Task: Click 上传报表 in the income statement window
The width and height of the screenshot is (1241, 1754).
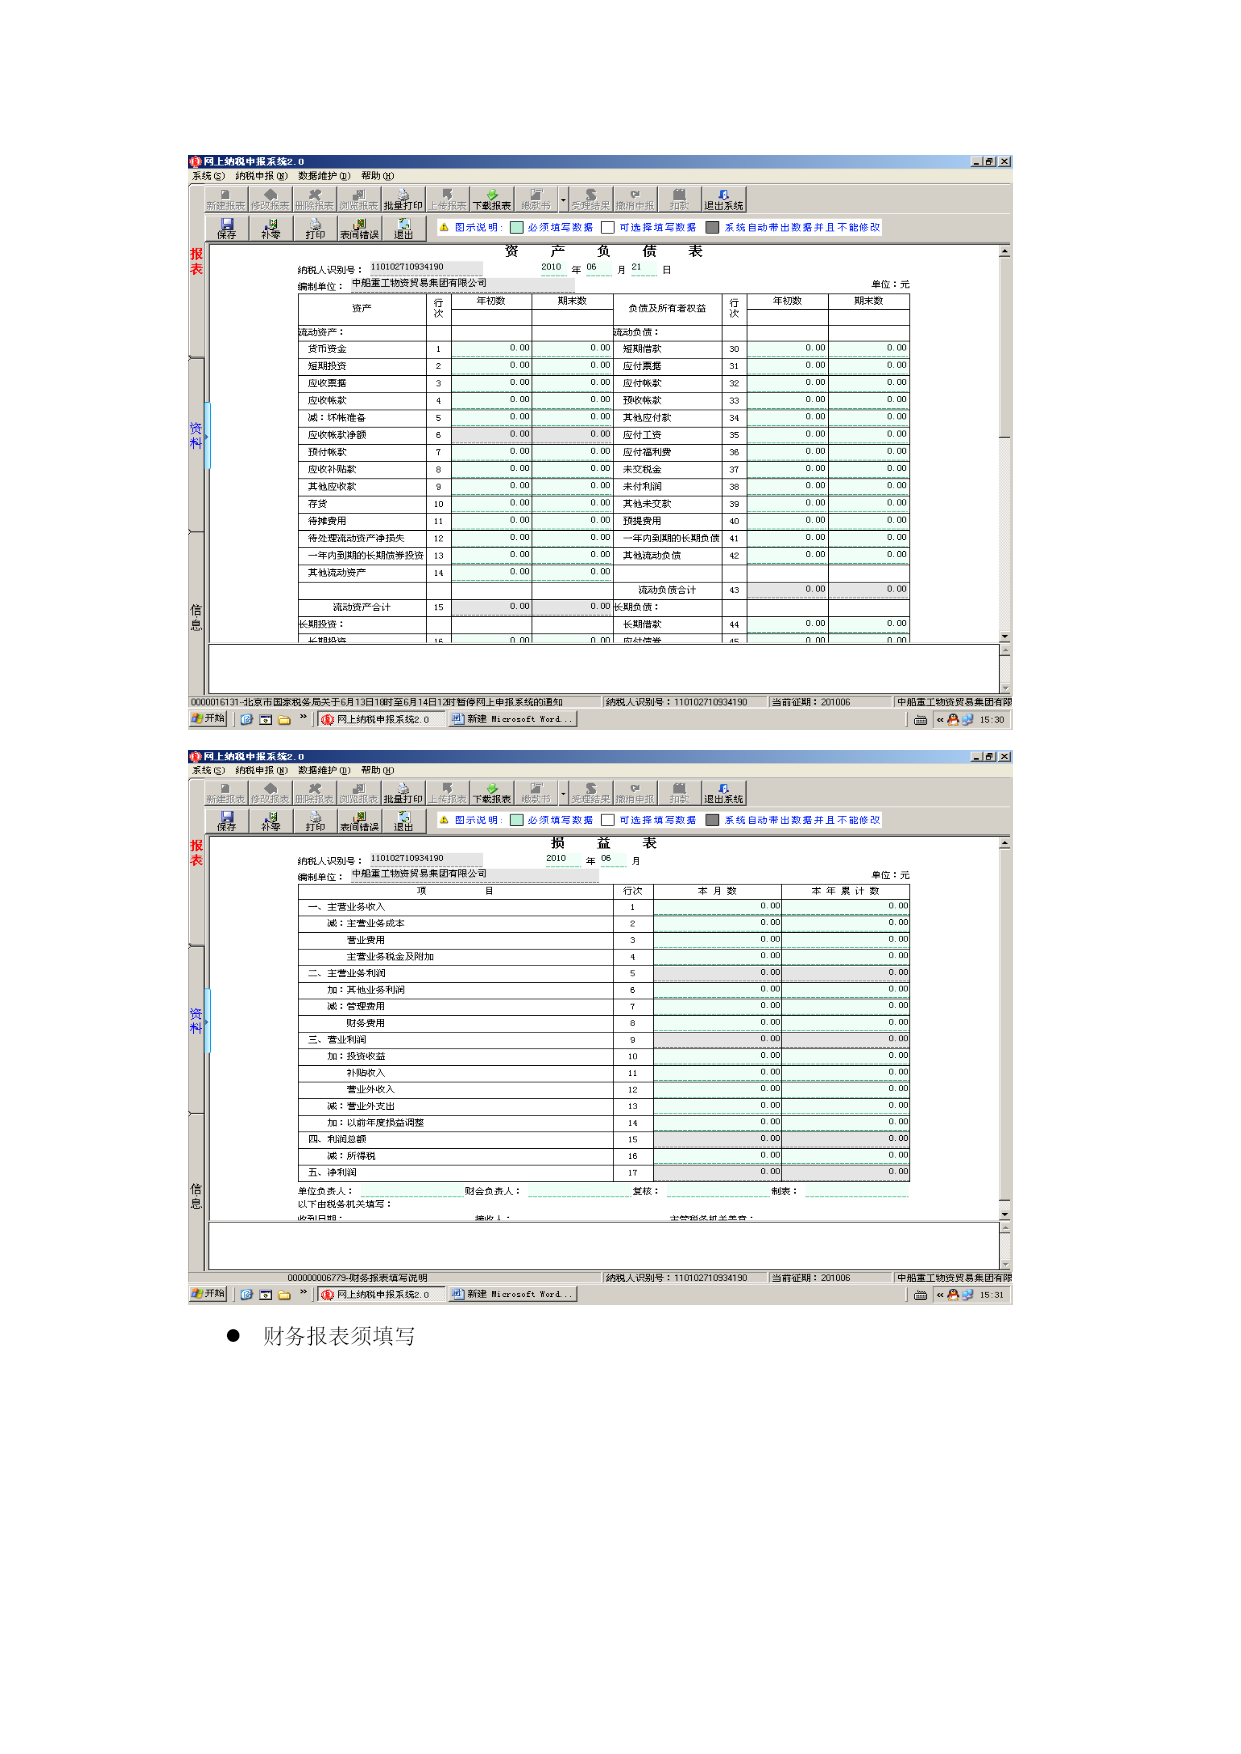Action: (447, 793)
